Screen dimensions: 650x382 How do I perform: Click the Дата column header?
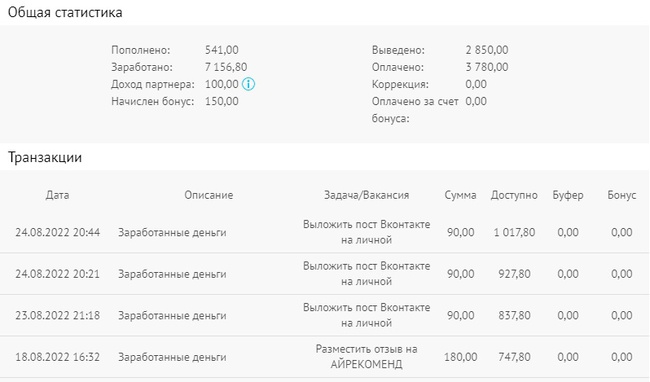[58, 195]
